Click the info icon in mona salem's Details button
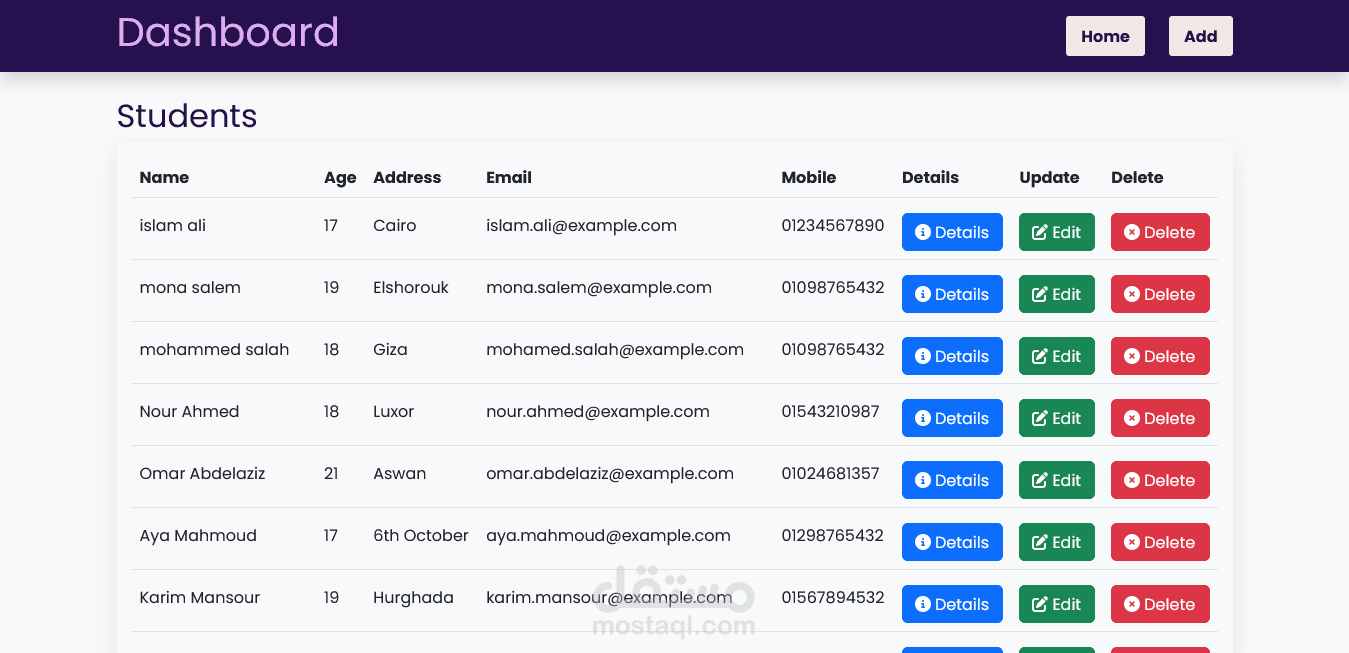The width and height of the screenshot is (1349, 653). [923, 294]
